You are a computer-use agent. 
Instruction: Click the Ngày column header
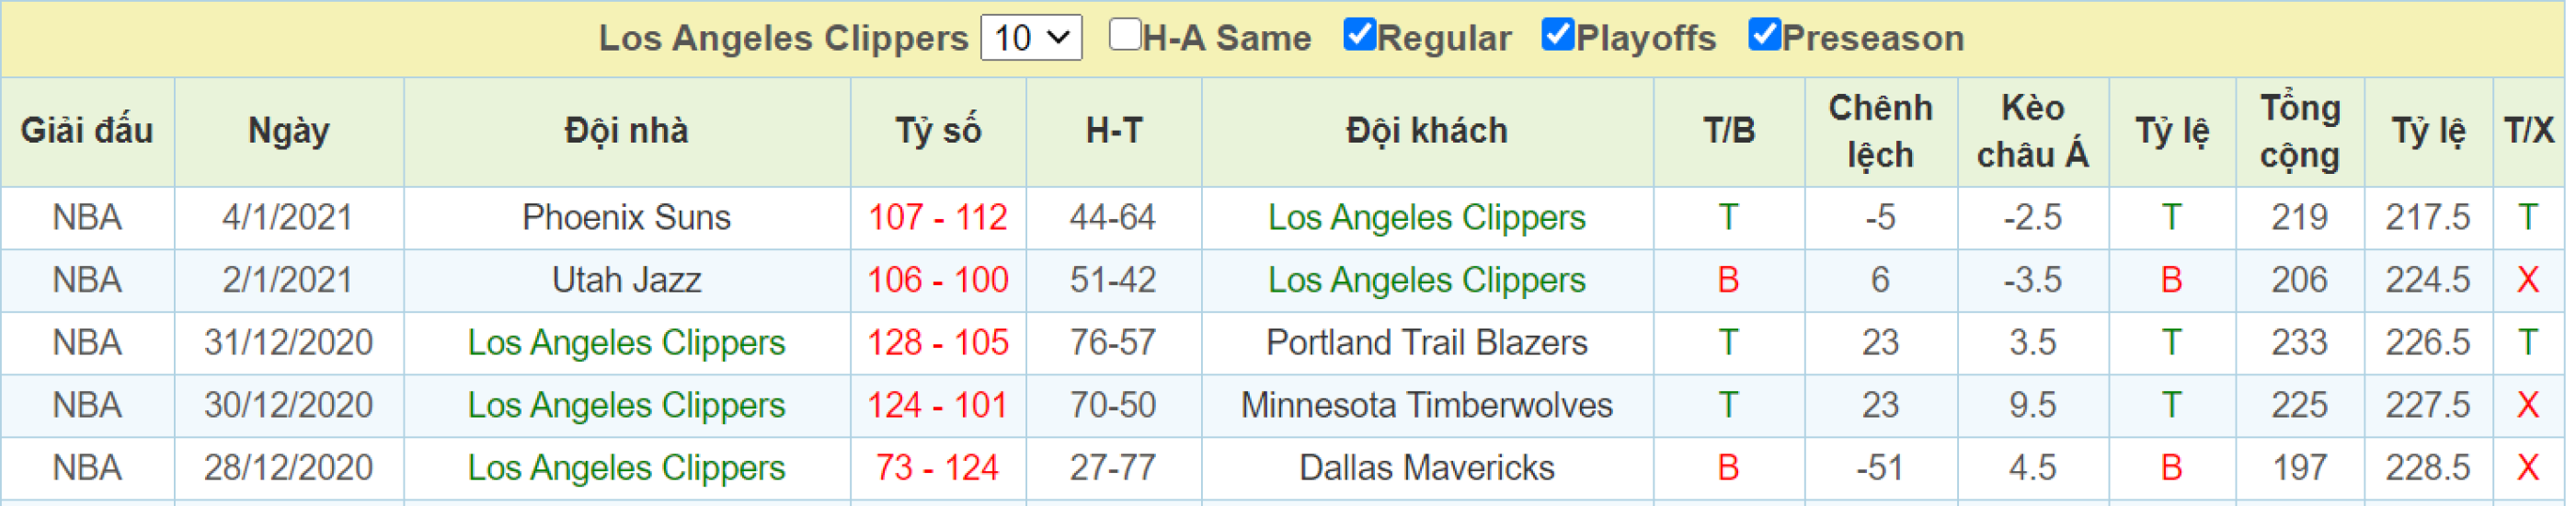289,131
